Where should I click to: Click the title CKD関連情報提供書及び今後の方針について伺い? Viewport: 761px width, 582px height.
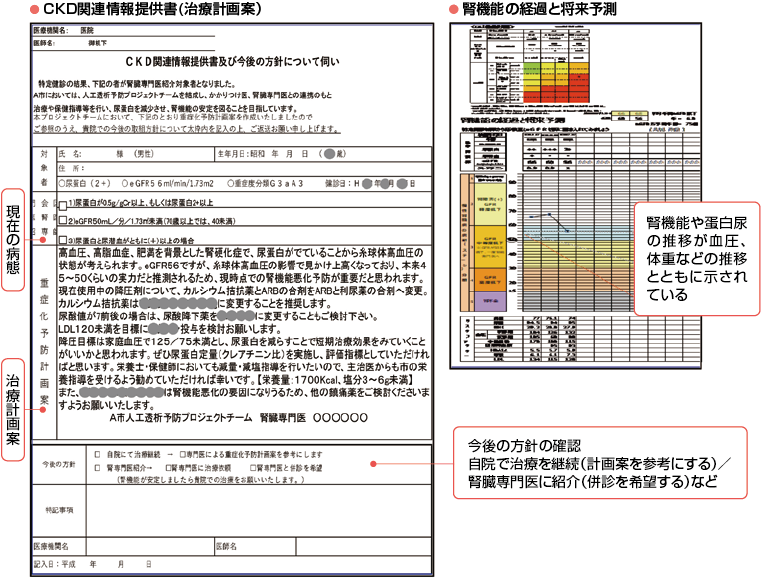(x=232, y=62)
